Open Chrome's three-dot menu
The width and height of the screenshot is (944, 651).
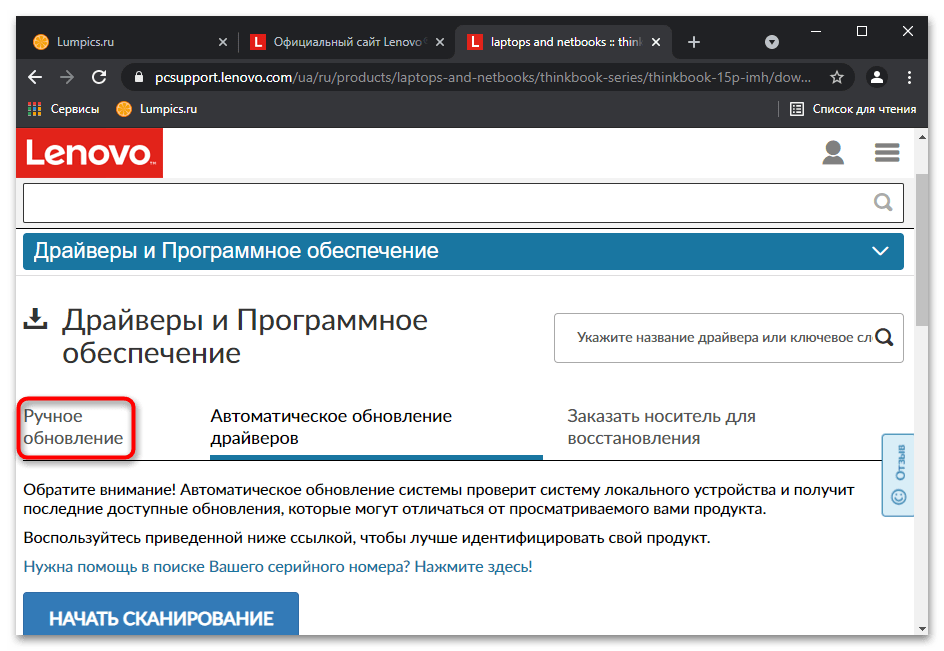point(909,77)
